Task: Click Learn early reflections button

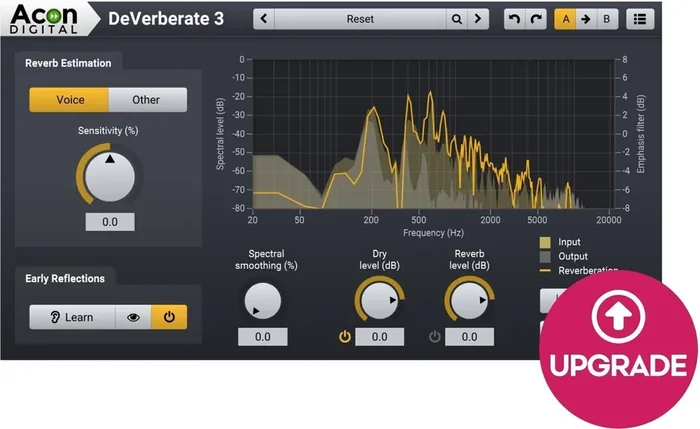Action: (72, 317)
